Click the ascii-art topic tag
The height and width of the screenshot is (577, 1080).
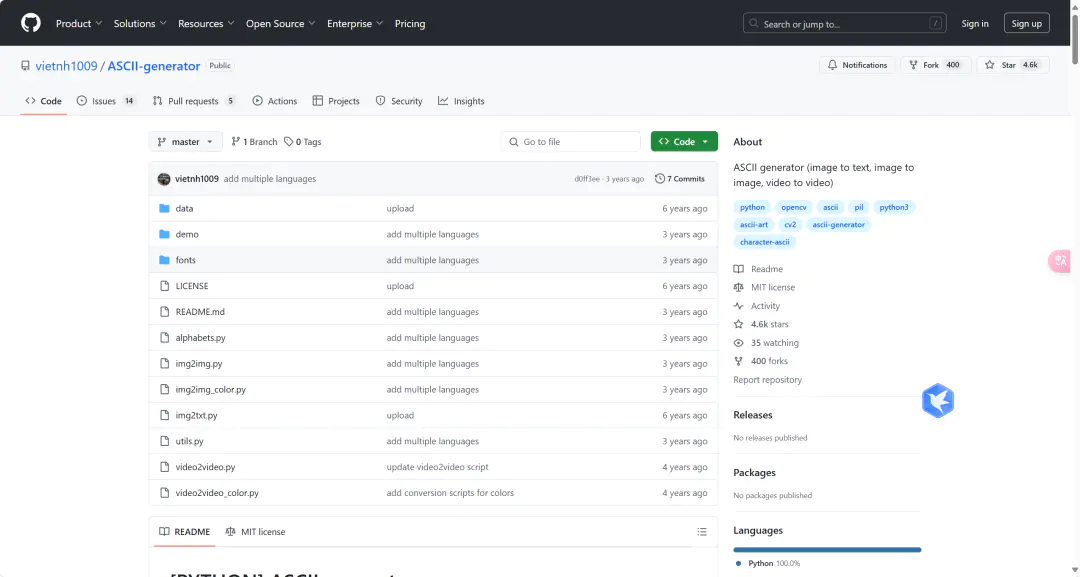pos(754,224)
